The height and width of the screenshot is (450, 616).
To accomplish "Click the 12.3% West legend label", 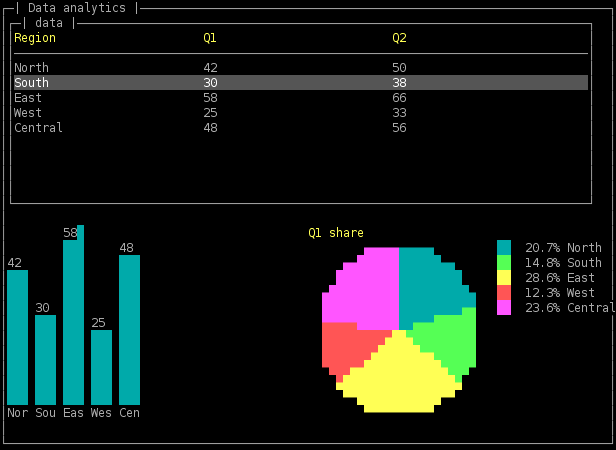I will [560, 292].
